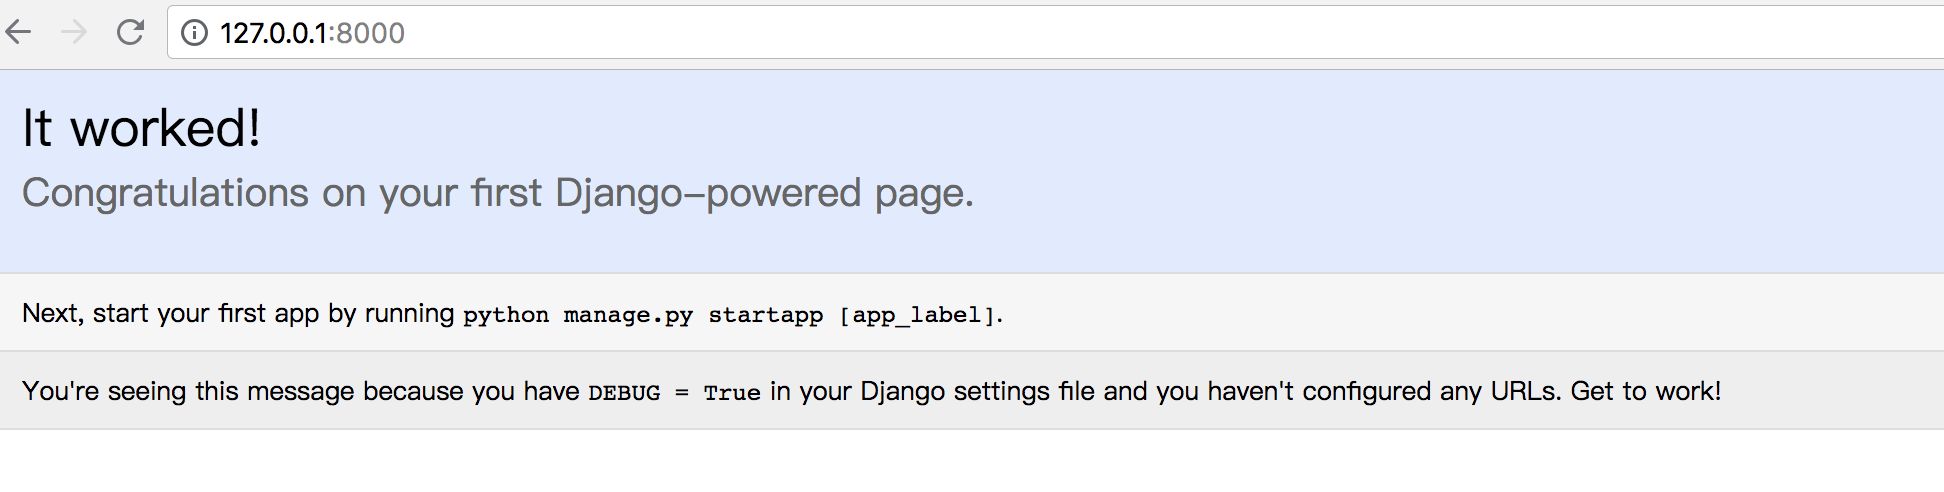Click the word "Django-powered" in the subheading
Screen dimensions: 1944x492
click(708, 193)
